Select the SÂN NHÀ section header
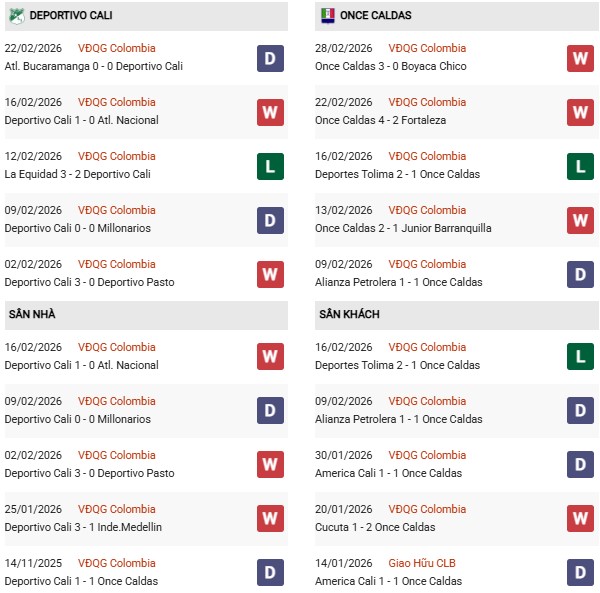 (30, 314)
